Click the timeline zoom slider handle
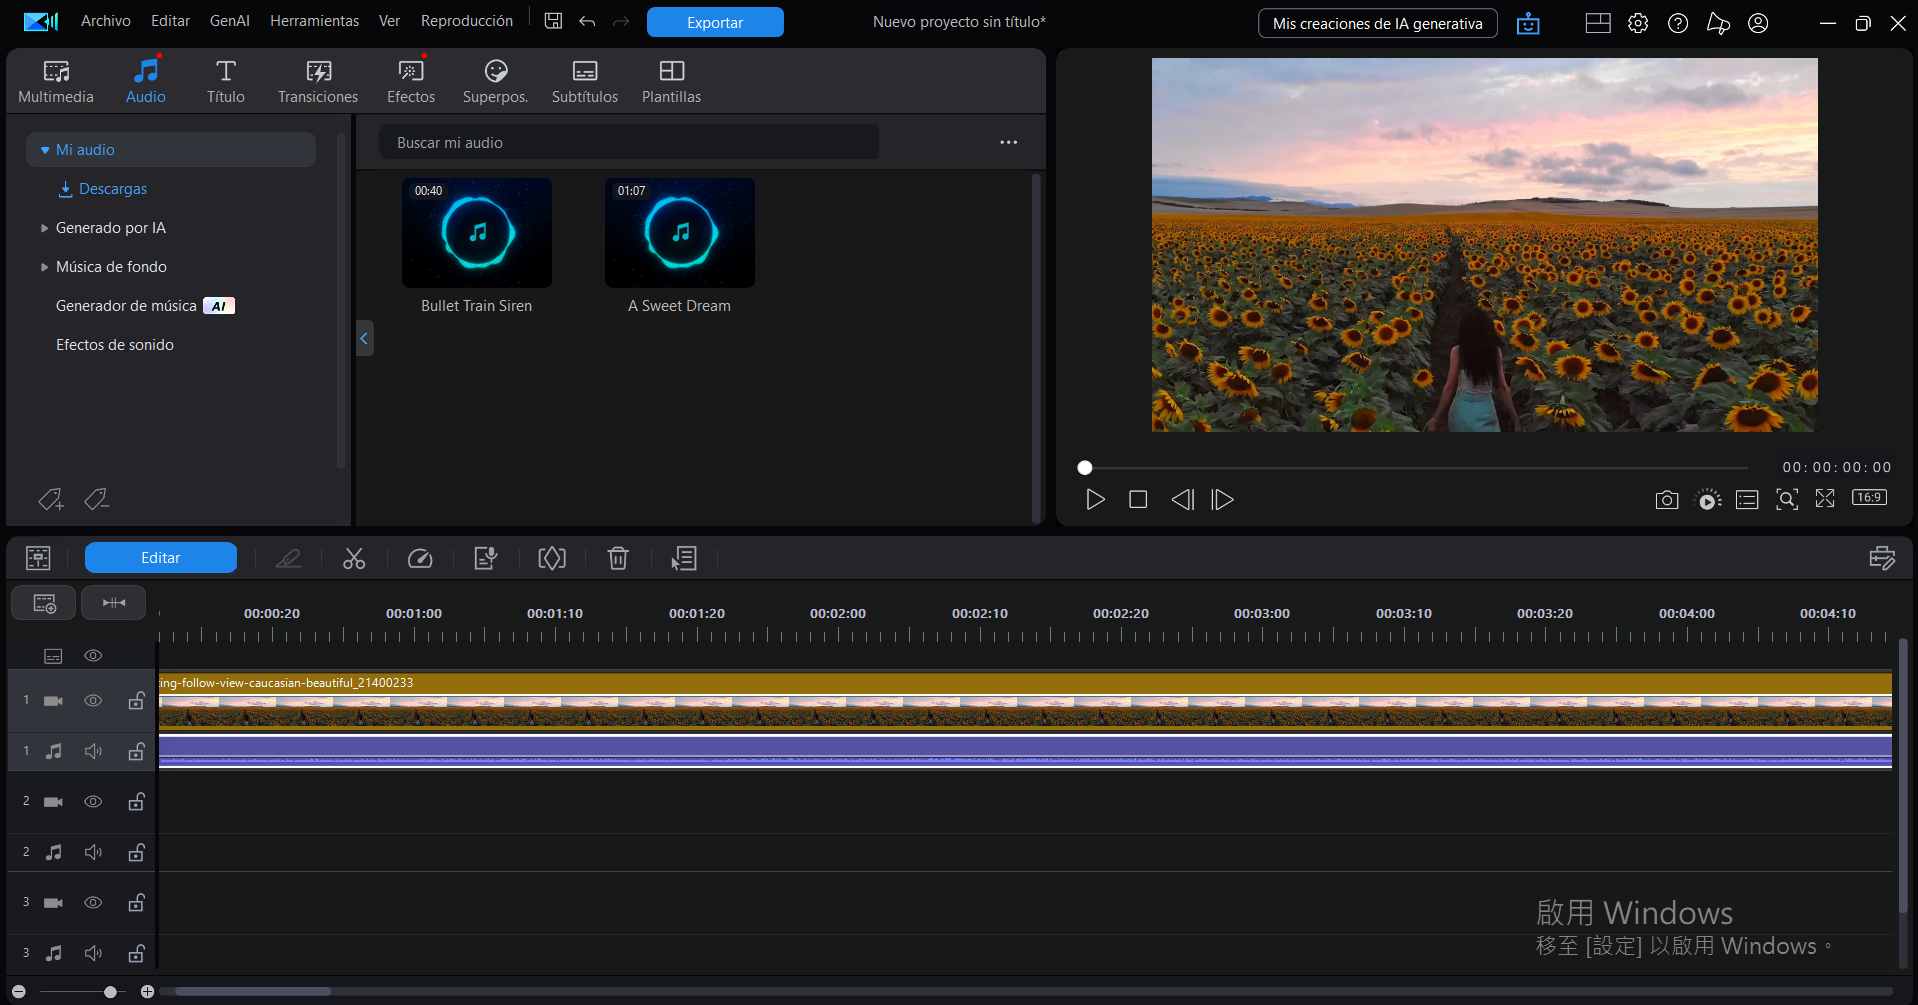Image resolution: width=1918 pixels, height=1005 pixels. tap(110, 992)
